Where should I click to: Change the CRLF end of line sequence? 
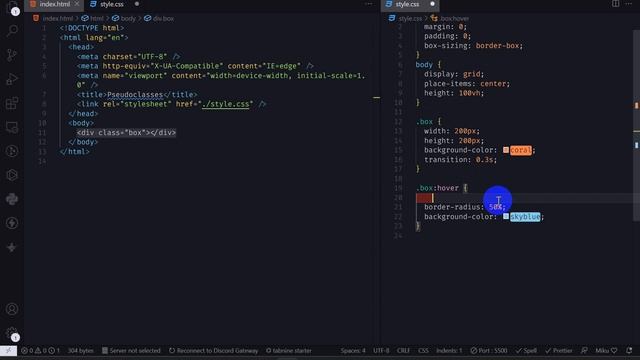pyautogui.click(x=403, y=351)
